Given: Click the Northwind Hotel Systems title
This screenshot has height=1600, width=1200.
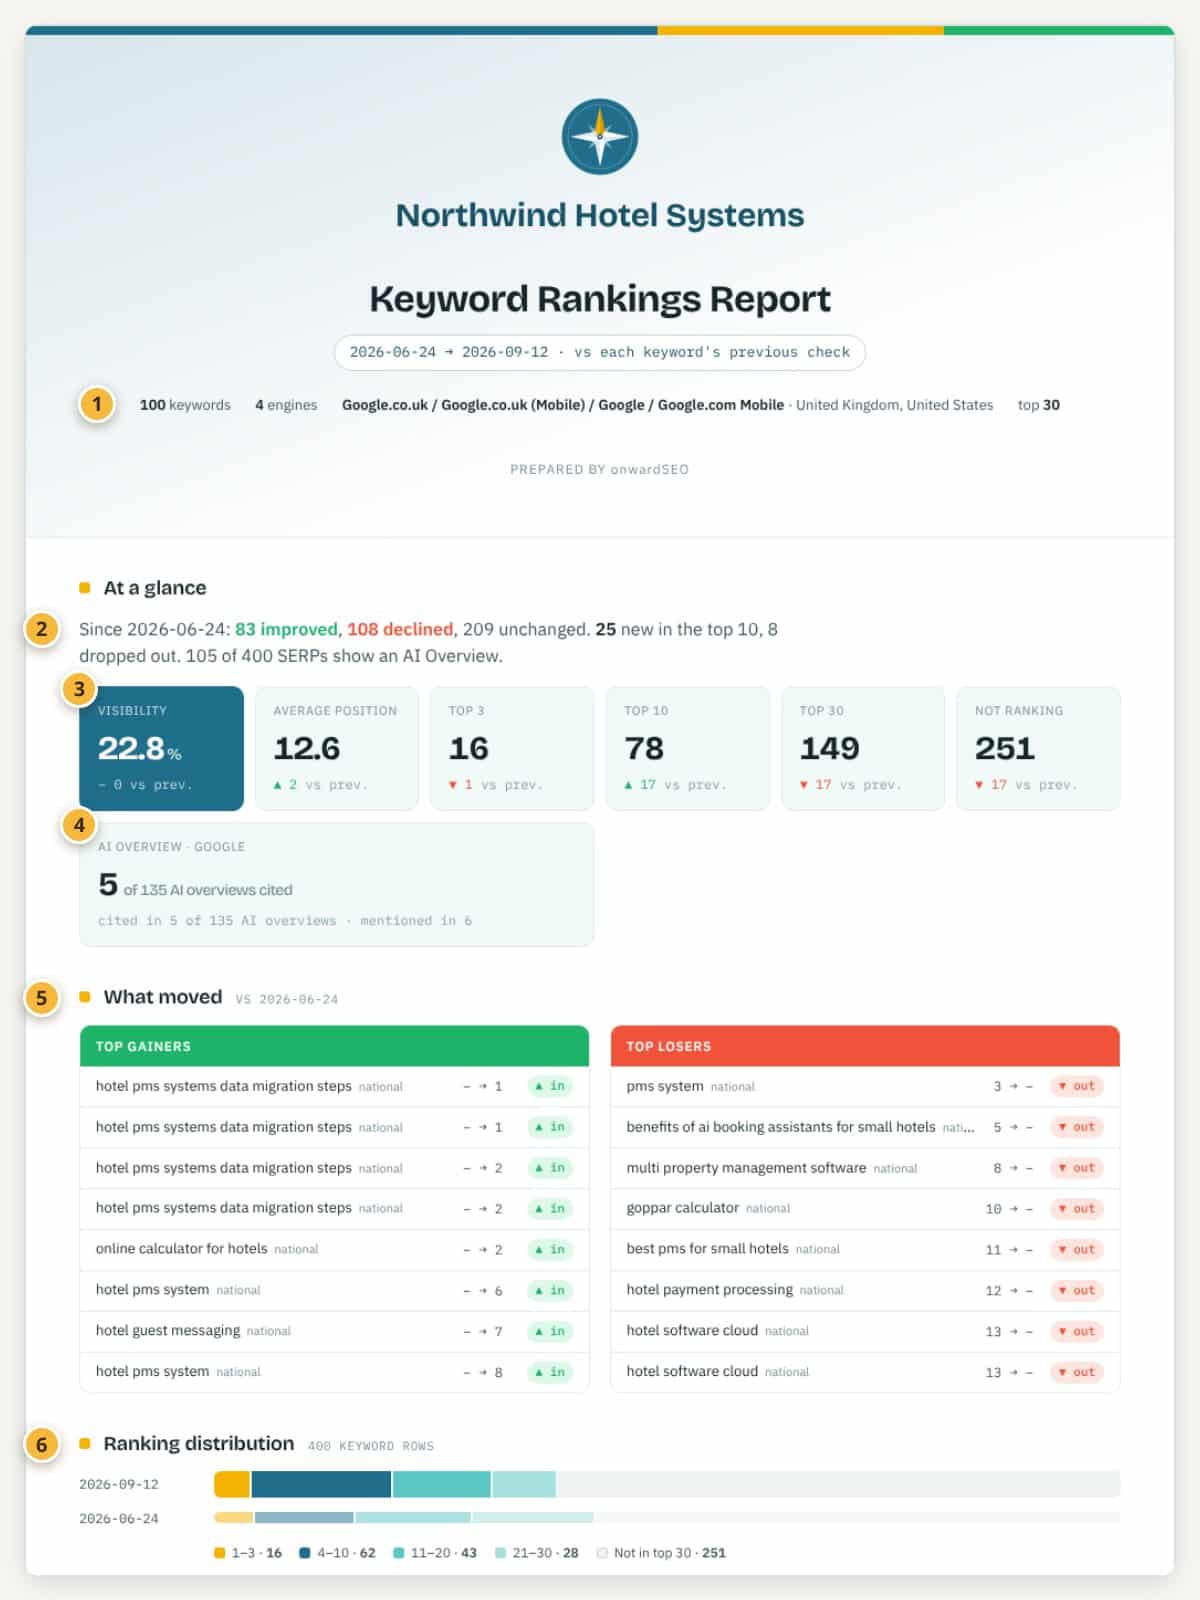Looking at the screenshot, I should pyautogui.click(x=600, y=215).
